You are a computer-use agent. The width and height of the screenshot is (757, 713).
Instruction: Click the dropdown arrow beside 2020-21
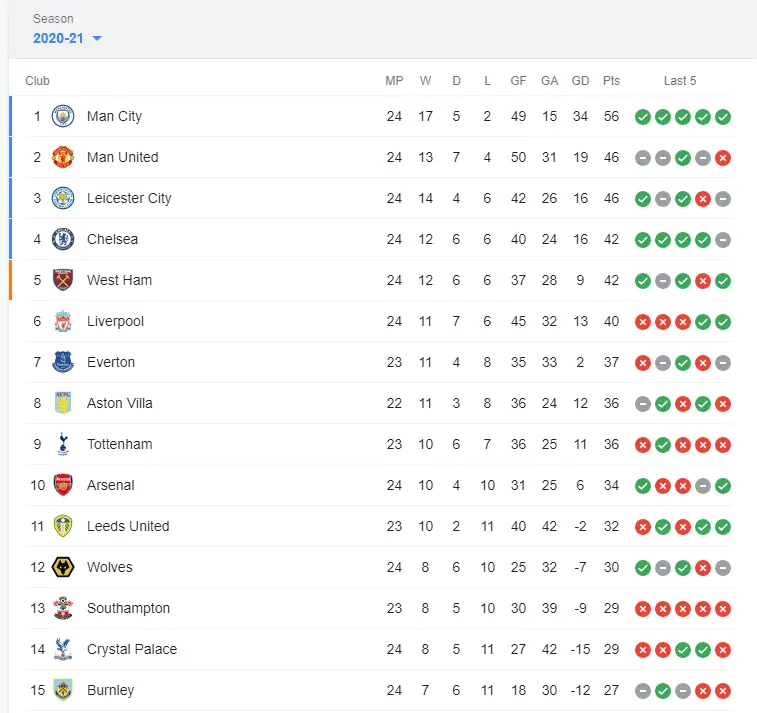coord(97,39)
